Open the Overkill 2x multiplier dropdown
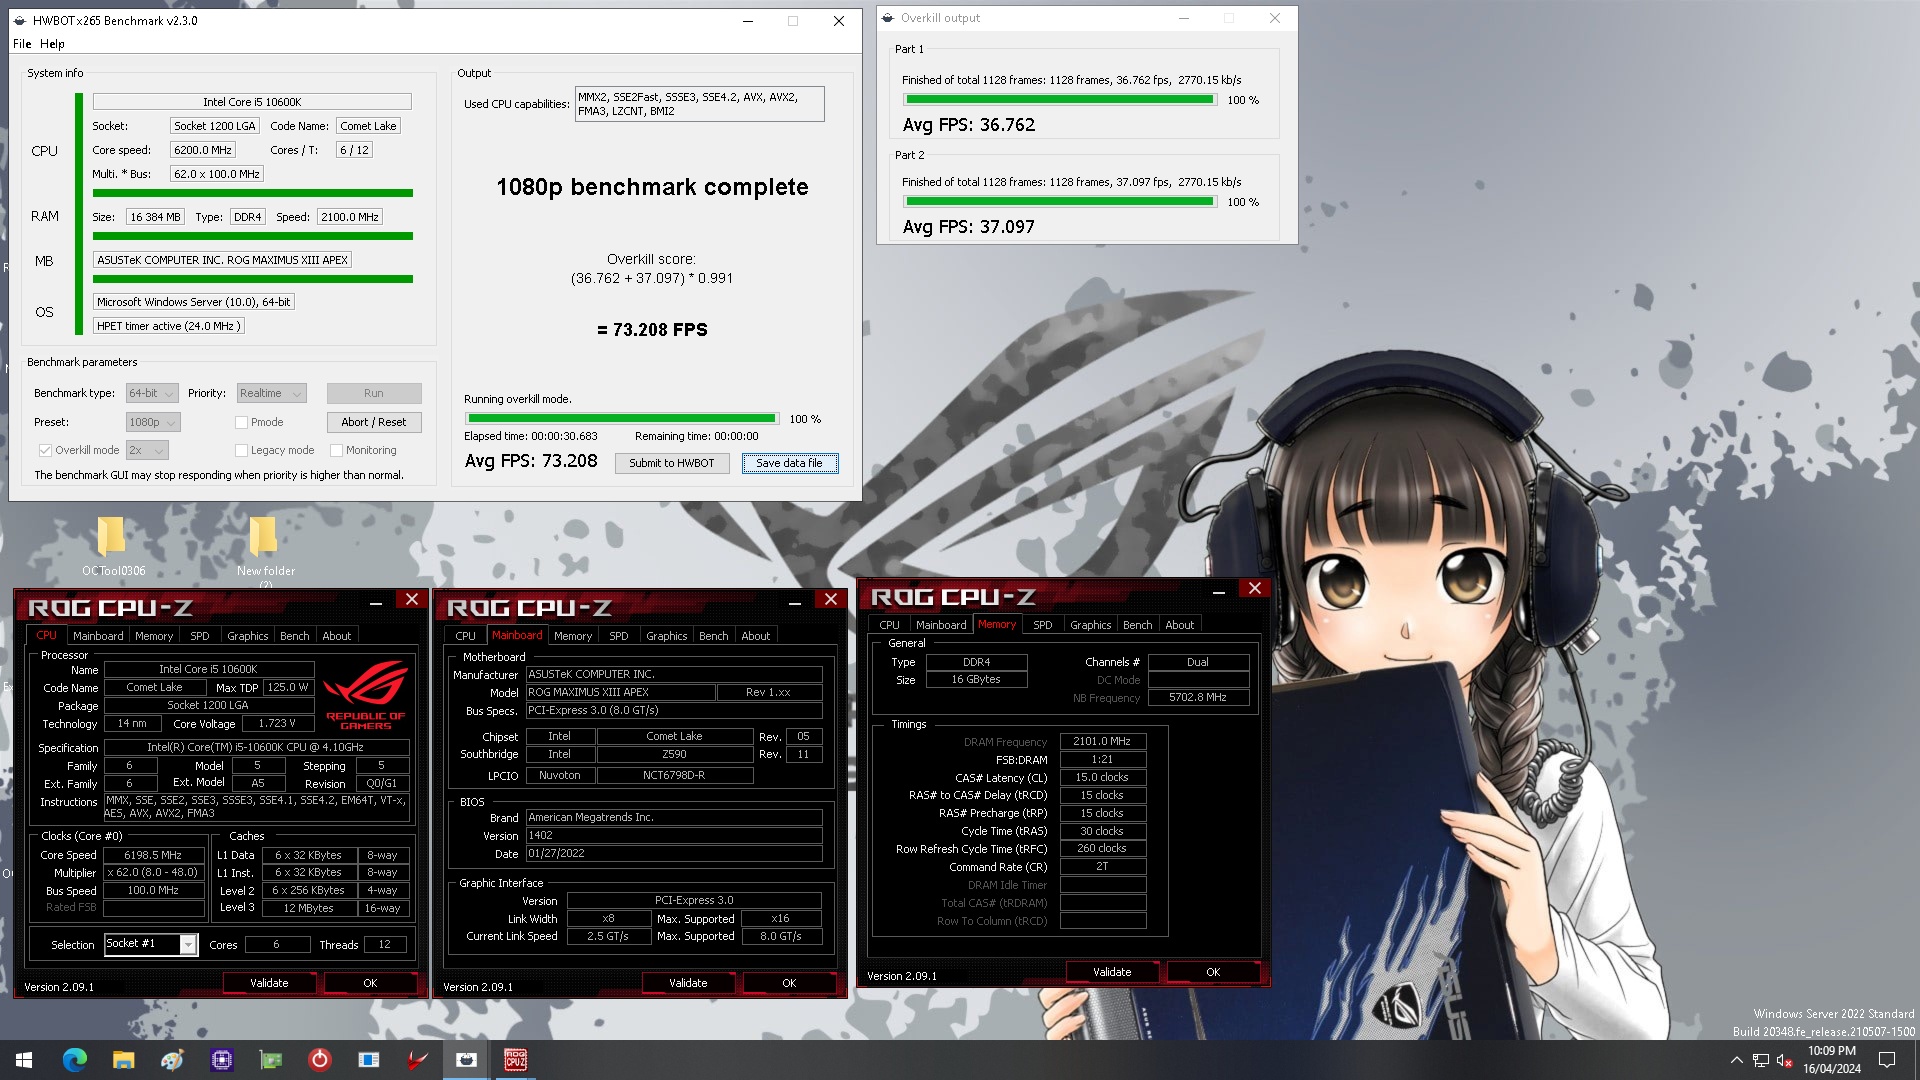This screenshot has width=1920, height=1080. [x=146, y=451]
